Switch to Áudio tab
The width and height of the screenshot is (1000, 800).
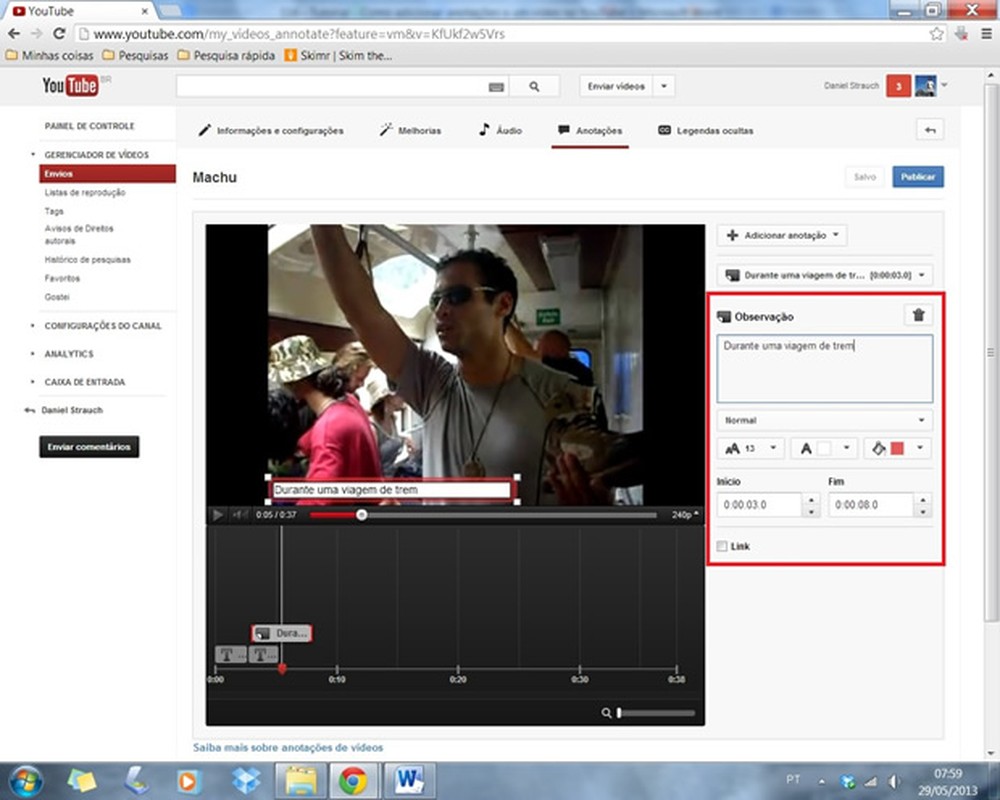tap(501, 130)
